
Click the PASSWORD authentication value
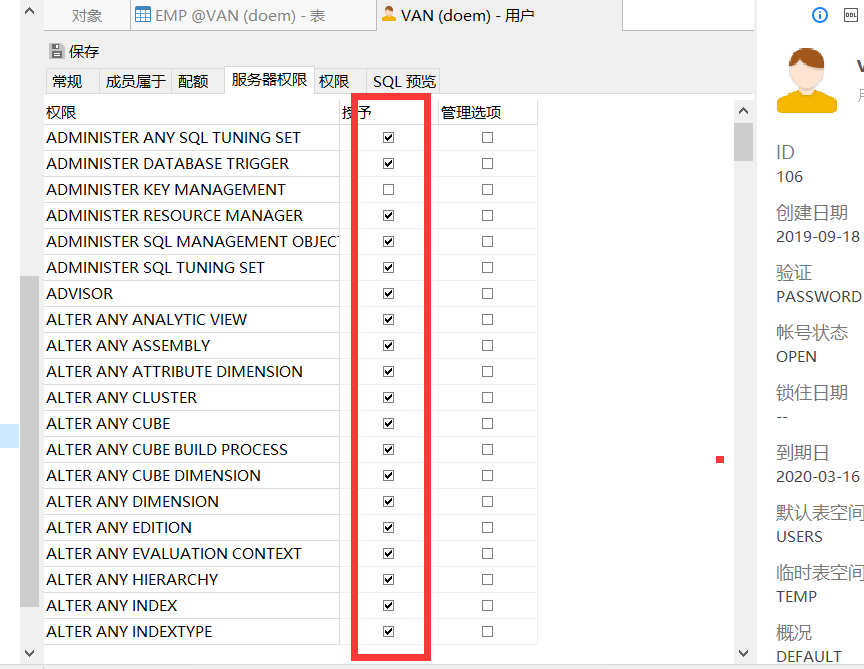pyautogui.click(x=819, y=297)
